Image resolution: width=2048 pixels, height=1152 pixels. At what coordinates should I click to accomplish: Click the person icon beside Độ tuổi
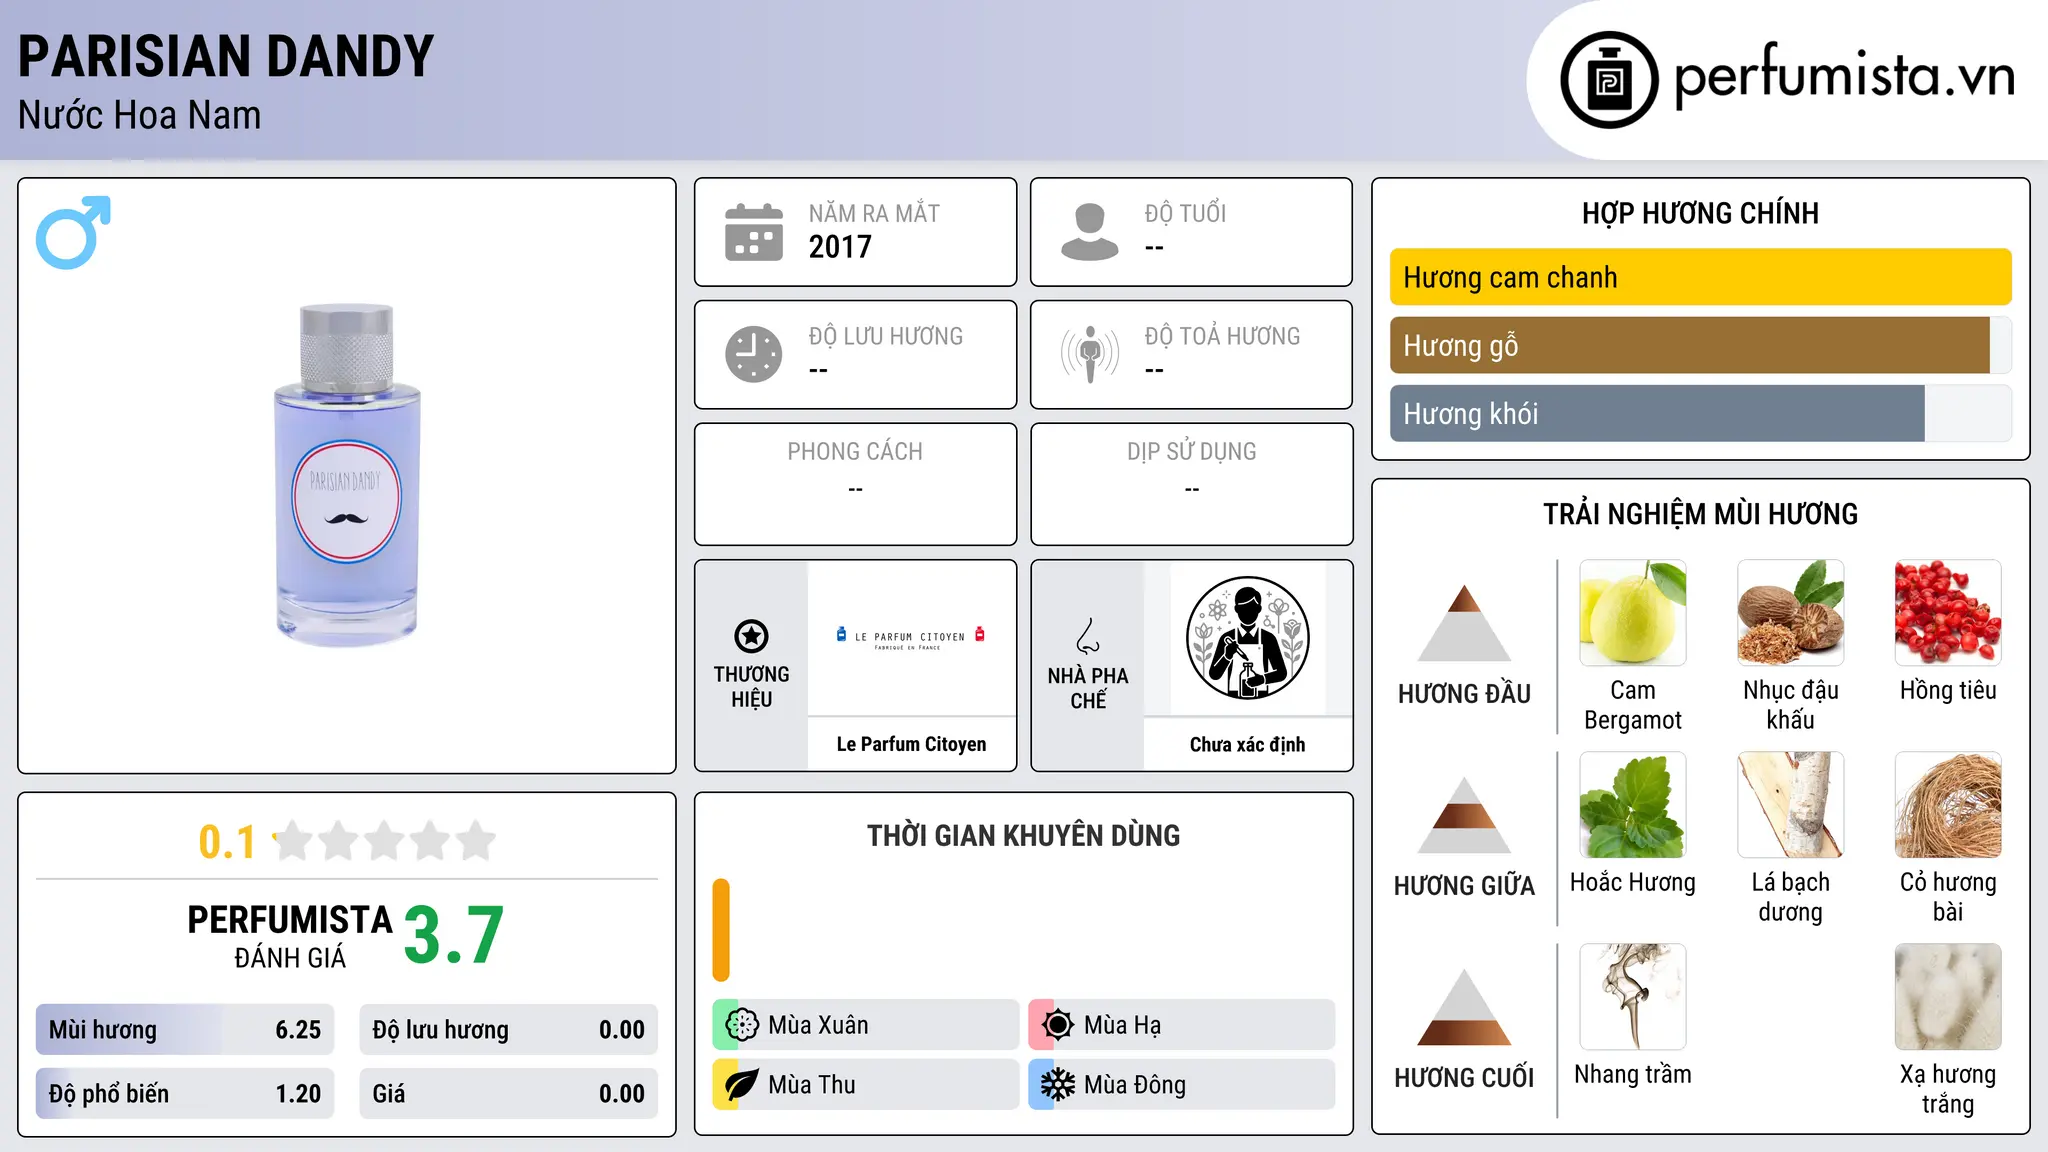pos(1090,232)
